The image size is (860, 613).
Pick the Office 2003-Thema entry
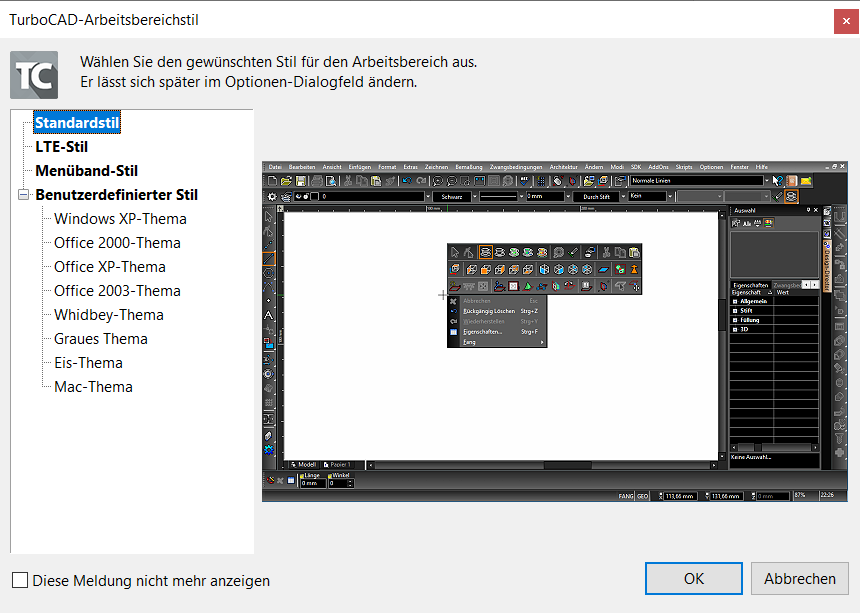pos(117,291)
